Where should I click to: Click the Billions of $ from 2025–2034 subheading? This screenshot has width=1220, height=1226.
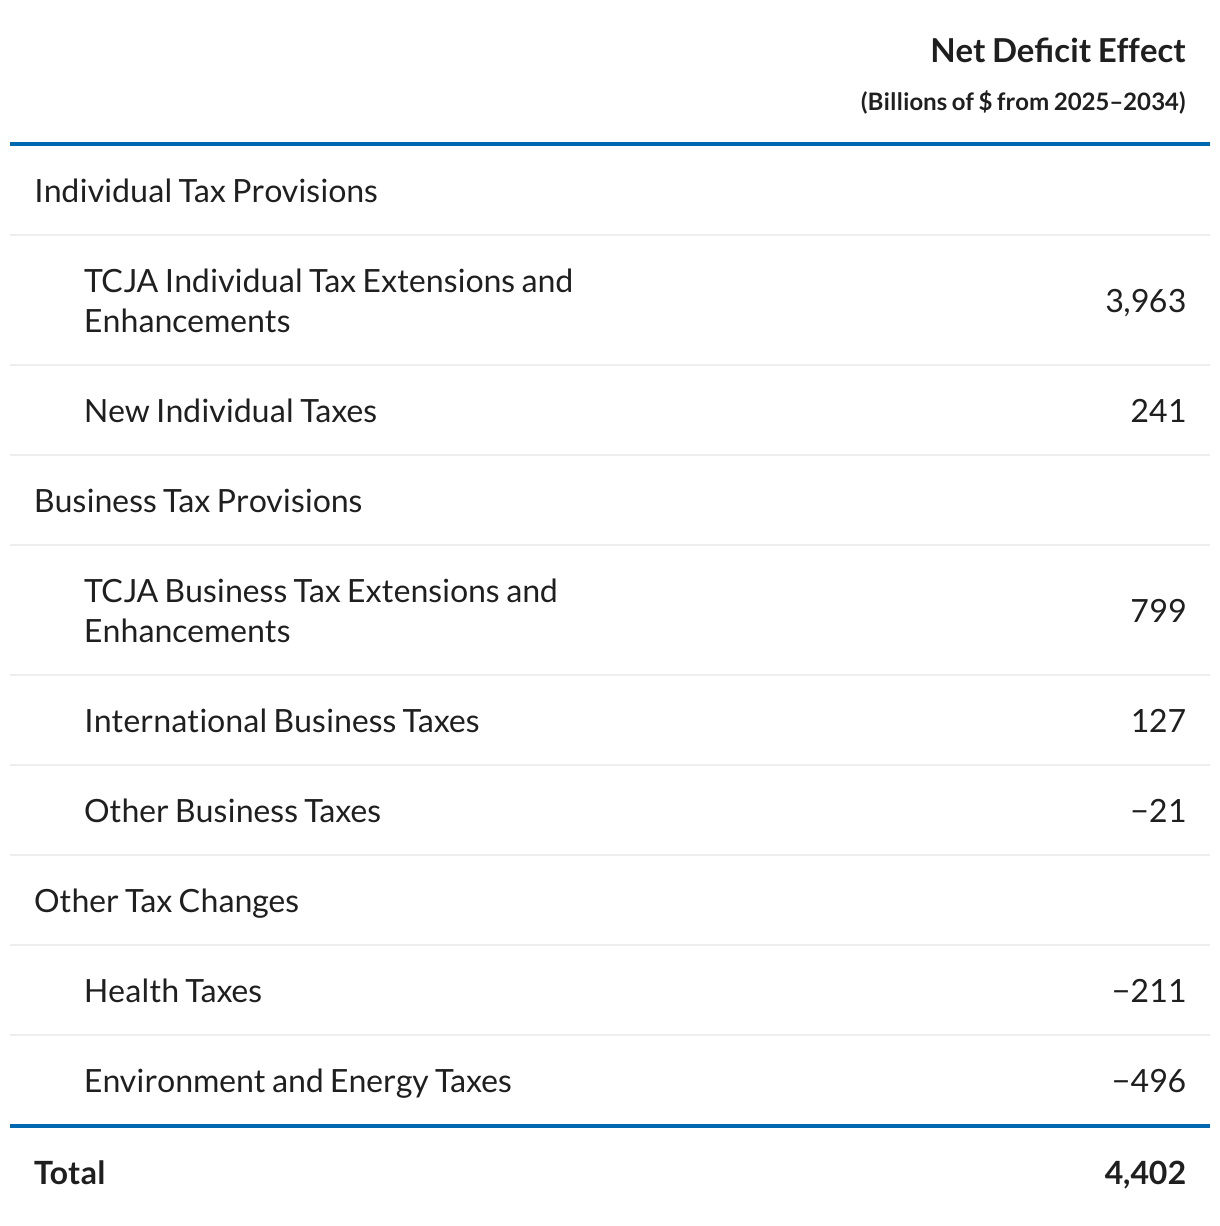tap(1022, 102)
